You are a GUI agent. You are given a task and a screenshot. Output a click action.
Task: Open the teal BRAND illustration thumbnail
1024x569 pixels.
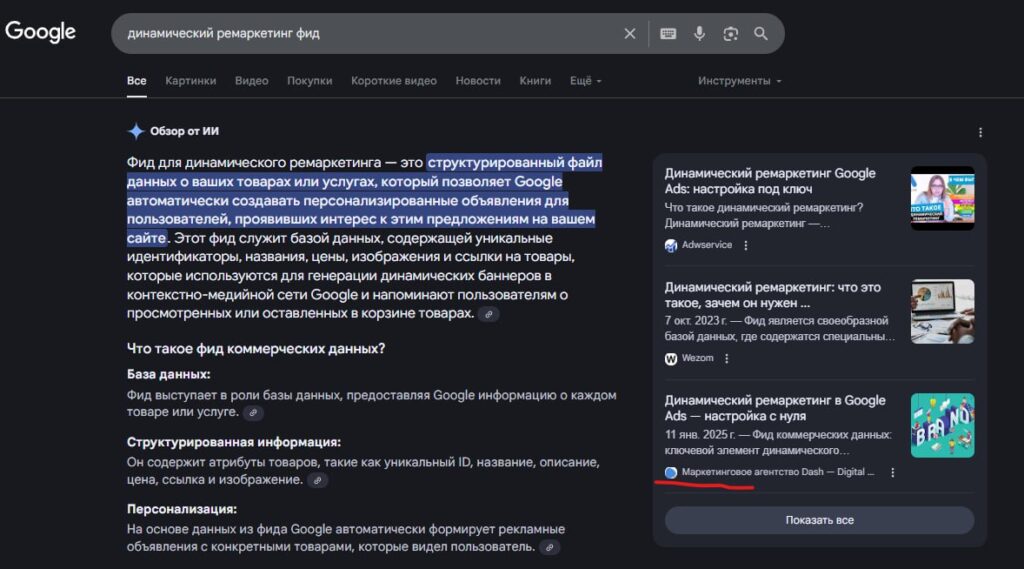click(x=942, y=425)
